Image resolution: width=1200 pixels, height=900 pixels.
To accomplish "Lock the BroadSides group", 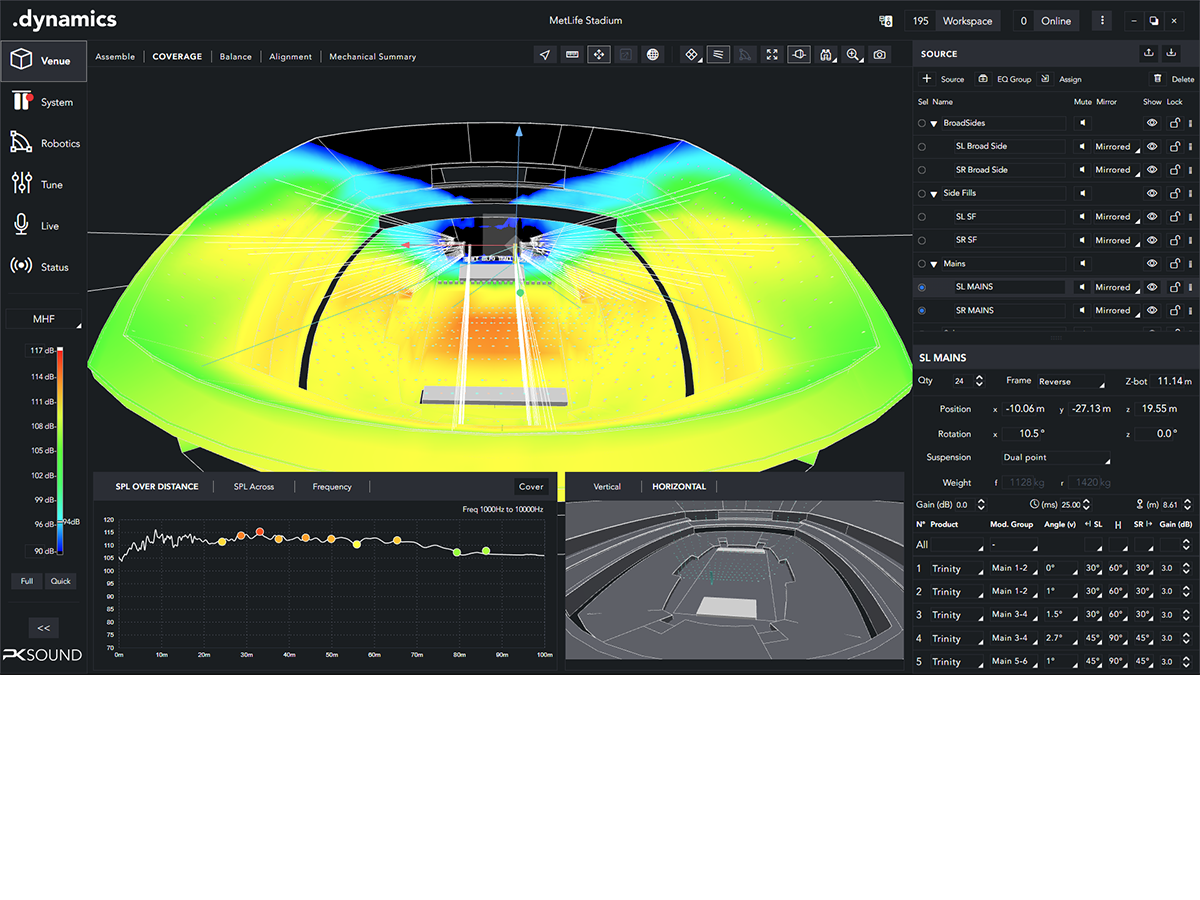I will (1175, 123).
